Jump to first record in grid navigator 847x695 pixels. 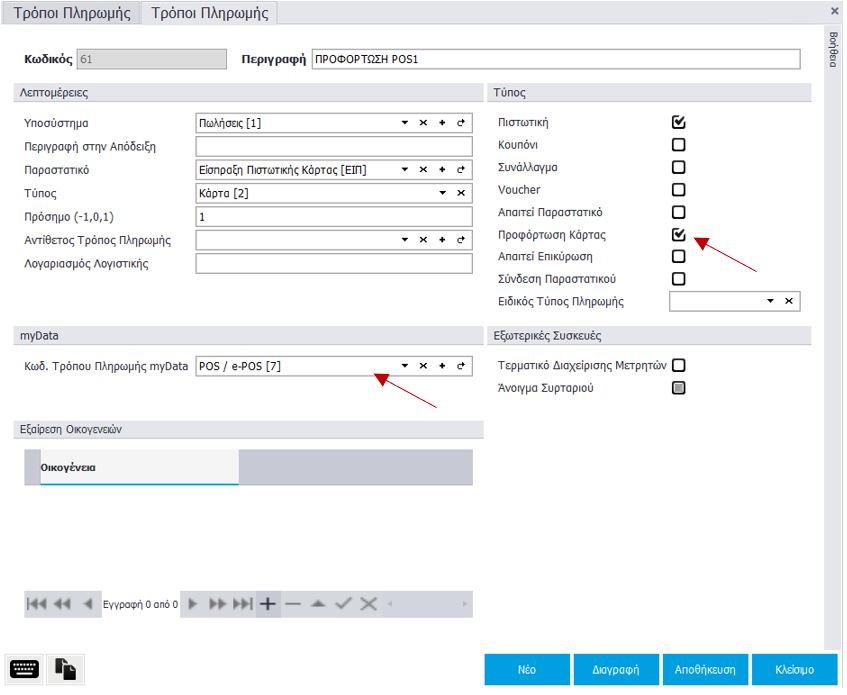coord(36,604)
